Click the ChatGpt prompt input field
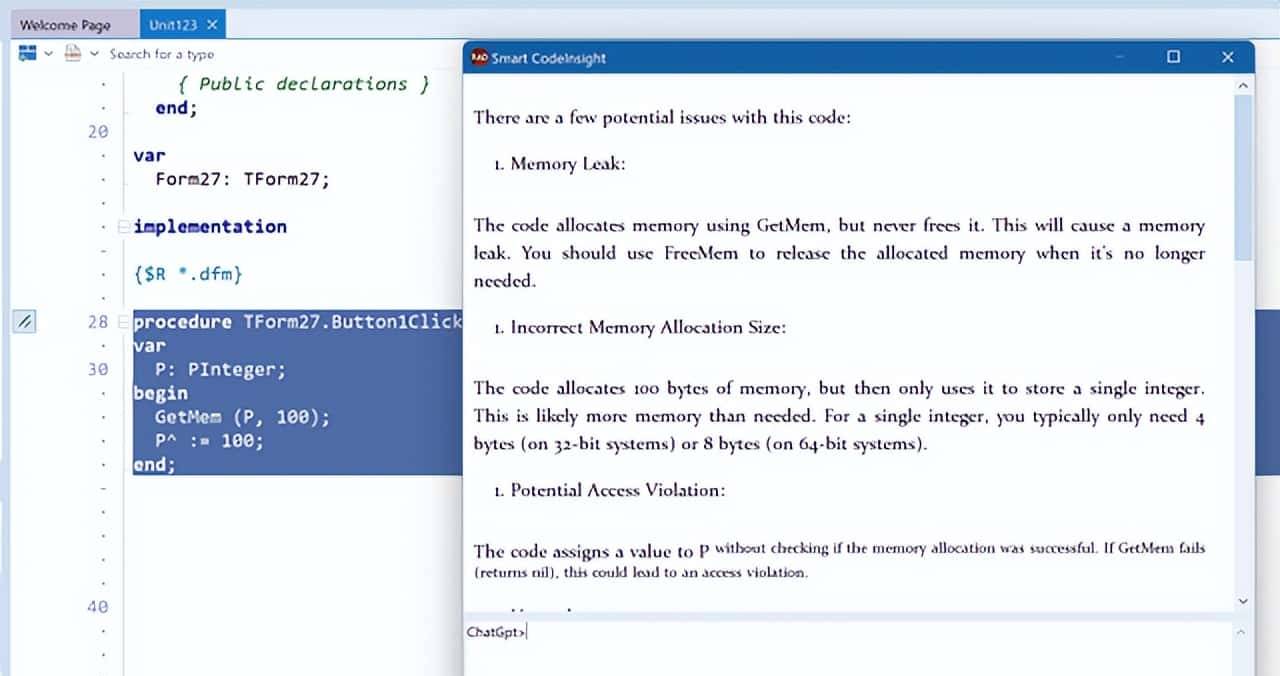This screenshot has height=676, width=1280. point(700,631)
